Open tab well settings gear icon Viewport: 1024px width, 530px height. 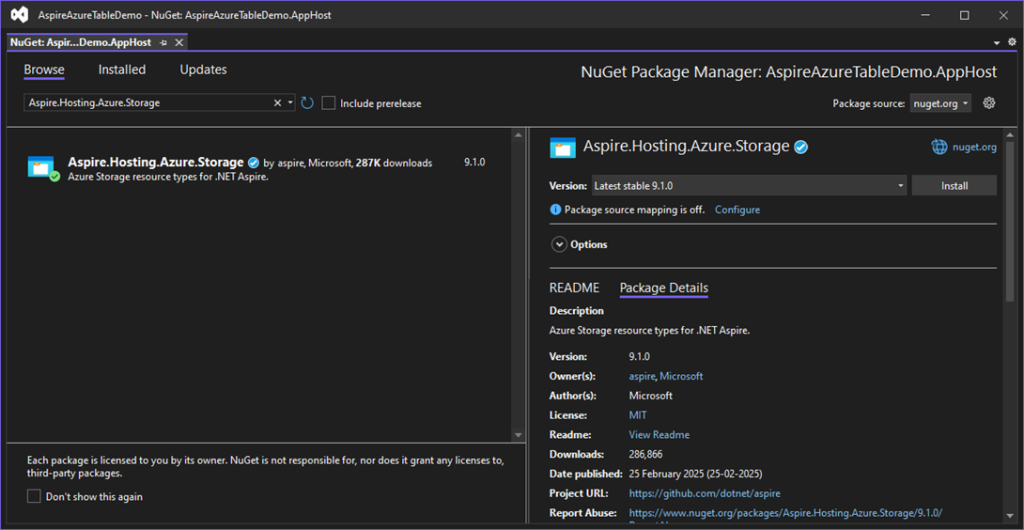1012,42
